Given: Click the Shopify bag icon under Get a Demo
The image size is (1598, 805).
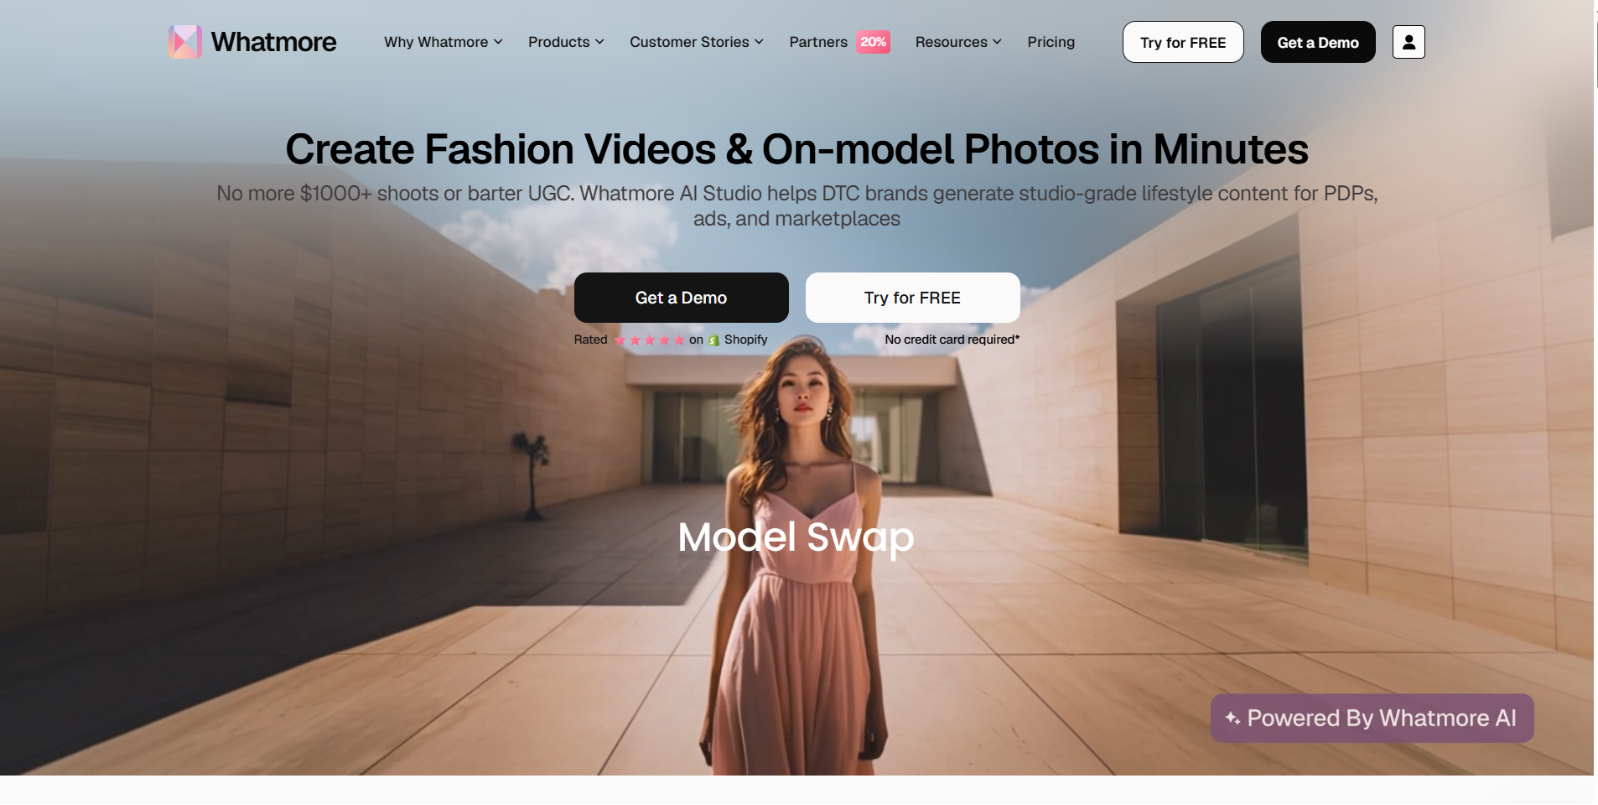Looking at the screenshot, I should coord(714,340).
